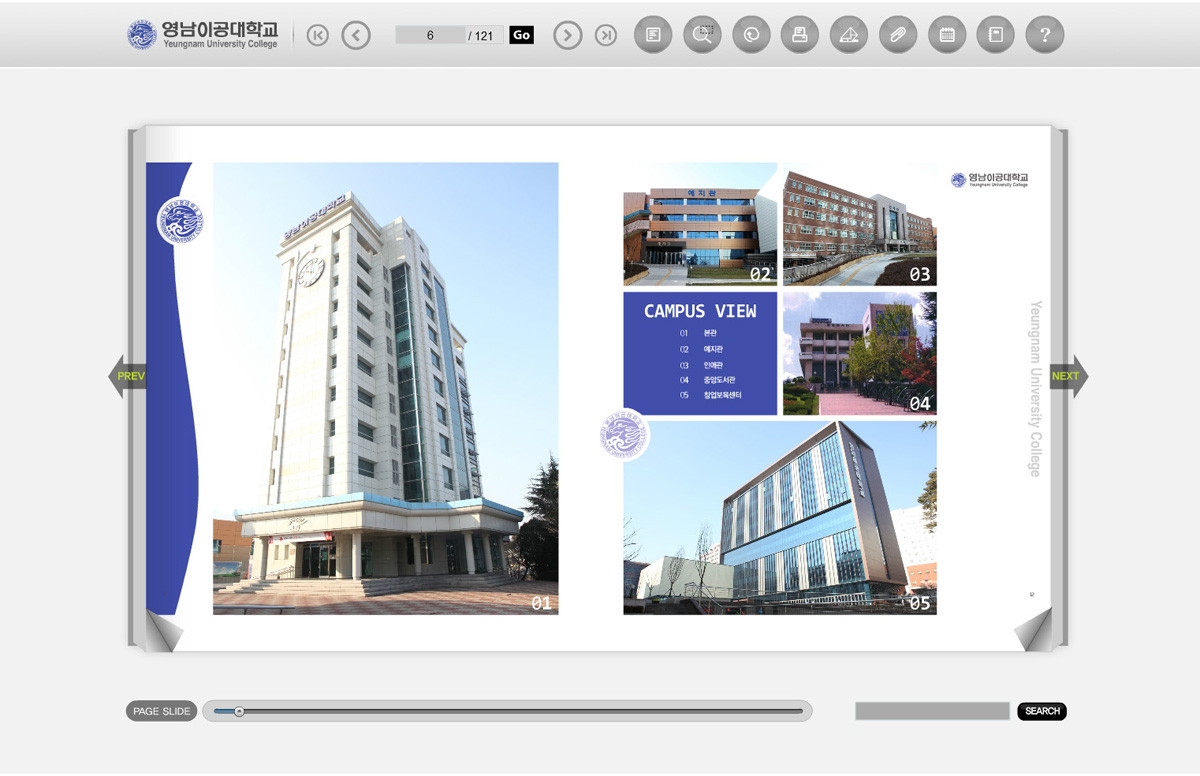Viewport: 1200px width, 776px height.
Task: Open the calendar icon in toolbar
Action: pos(947,36)
